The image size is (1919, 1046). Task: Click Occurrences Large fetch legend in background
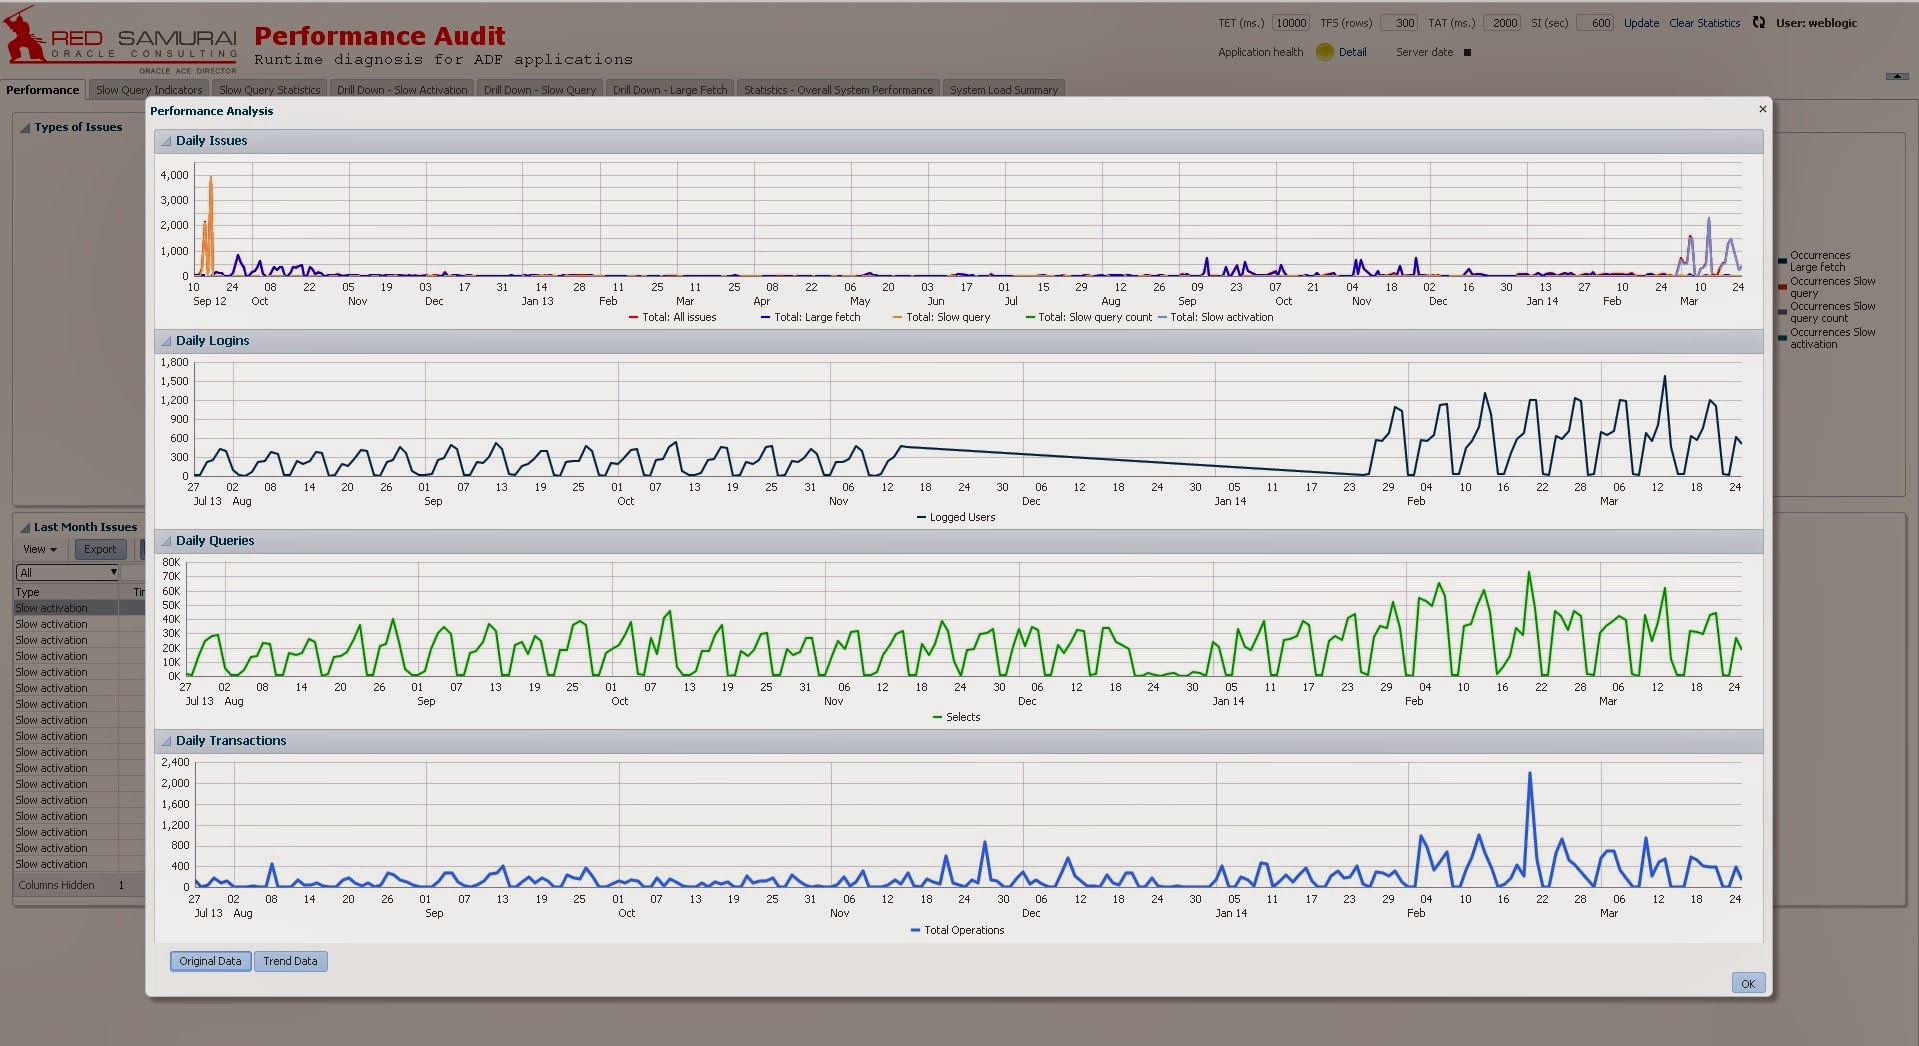pyautogui.click(x=1814, y=261)
